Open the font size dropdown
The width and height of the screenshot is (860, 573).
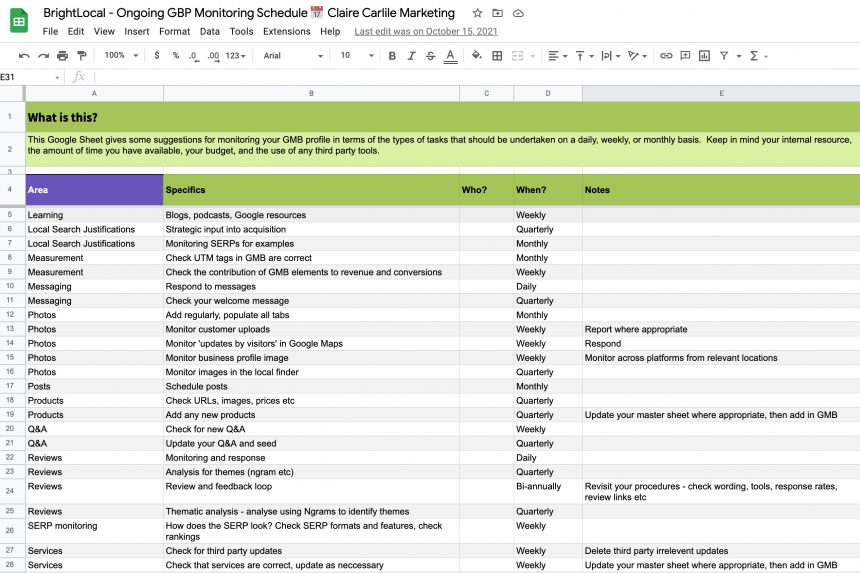point(352,56)
